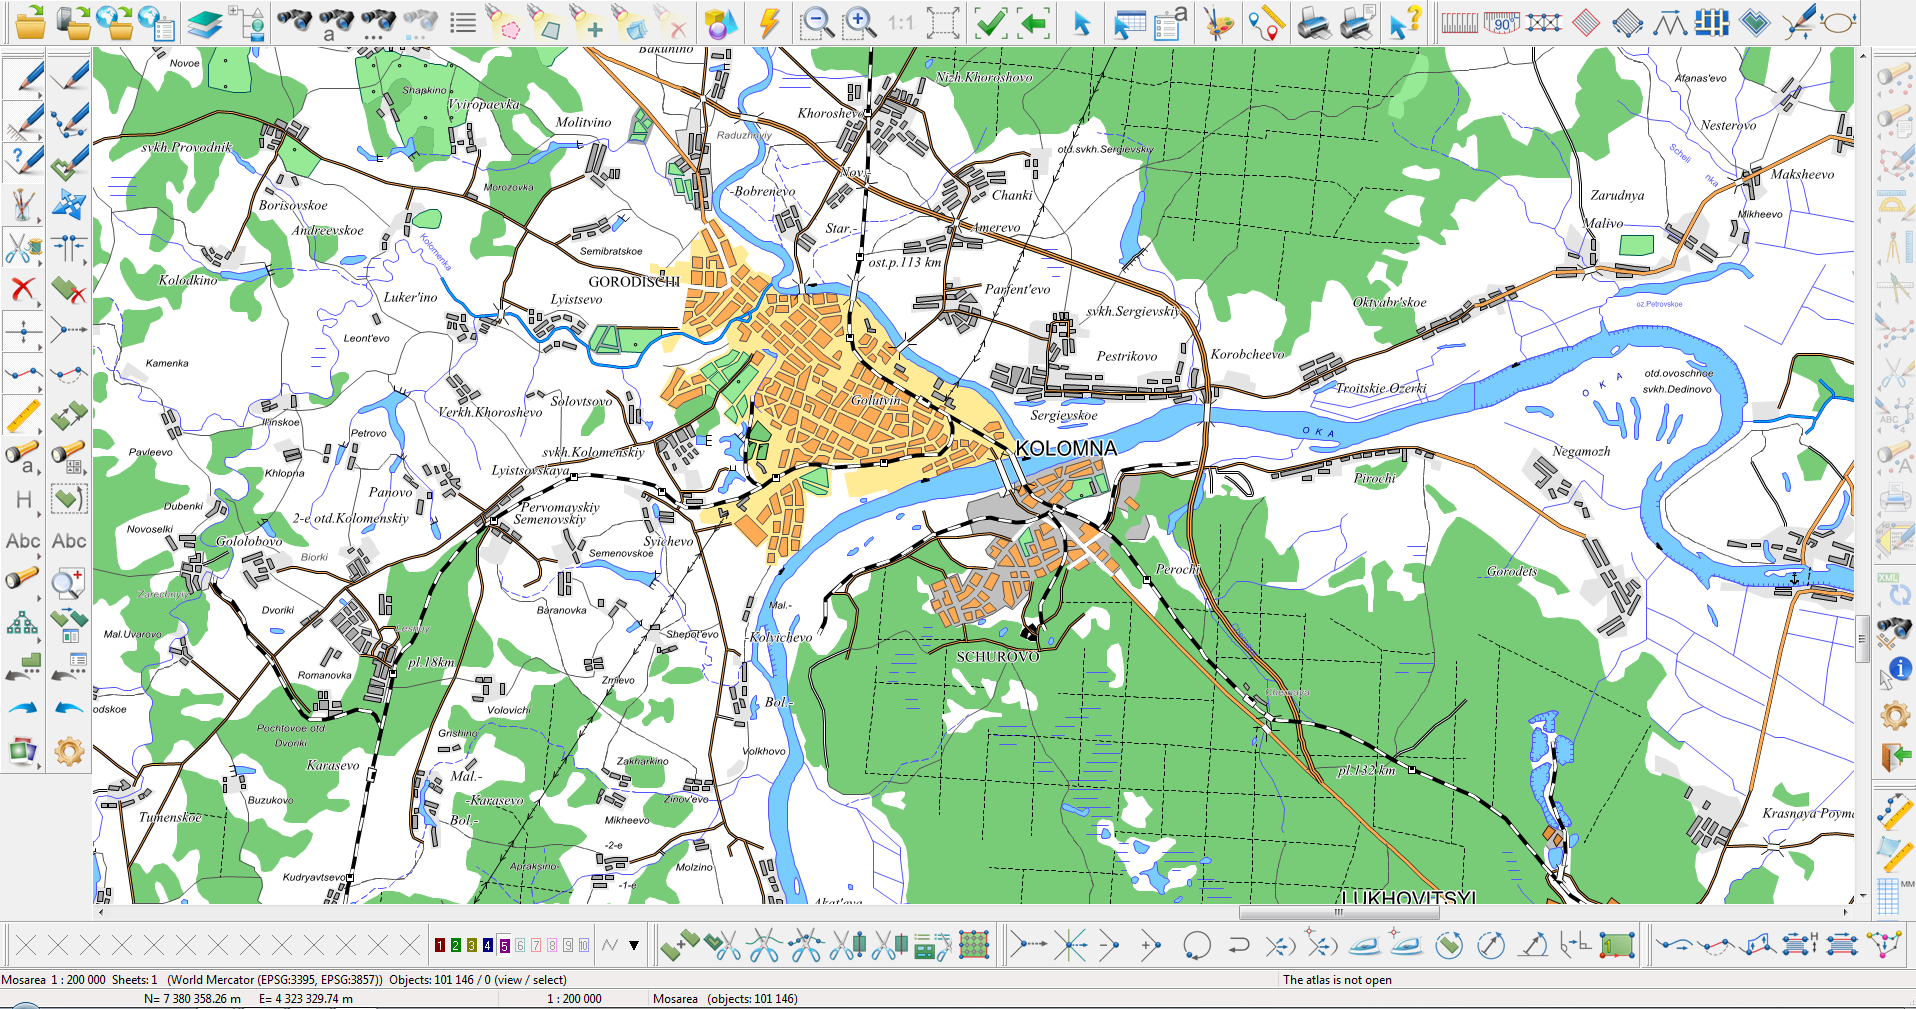
Task: Expand the line type dropdown arrow
Action: tap(634, 945)
